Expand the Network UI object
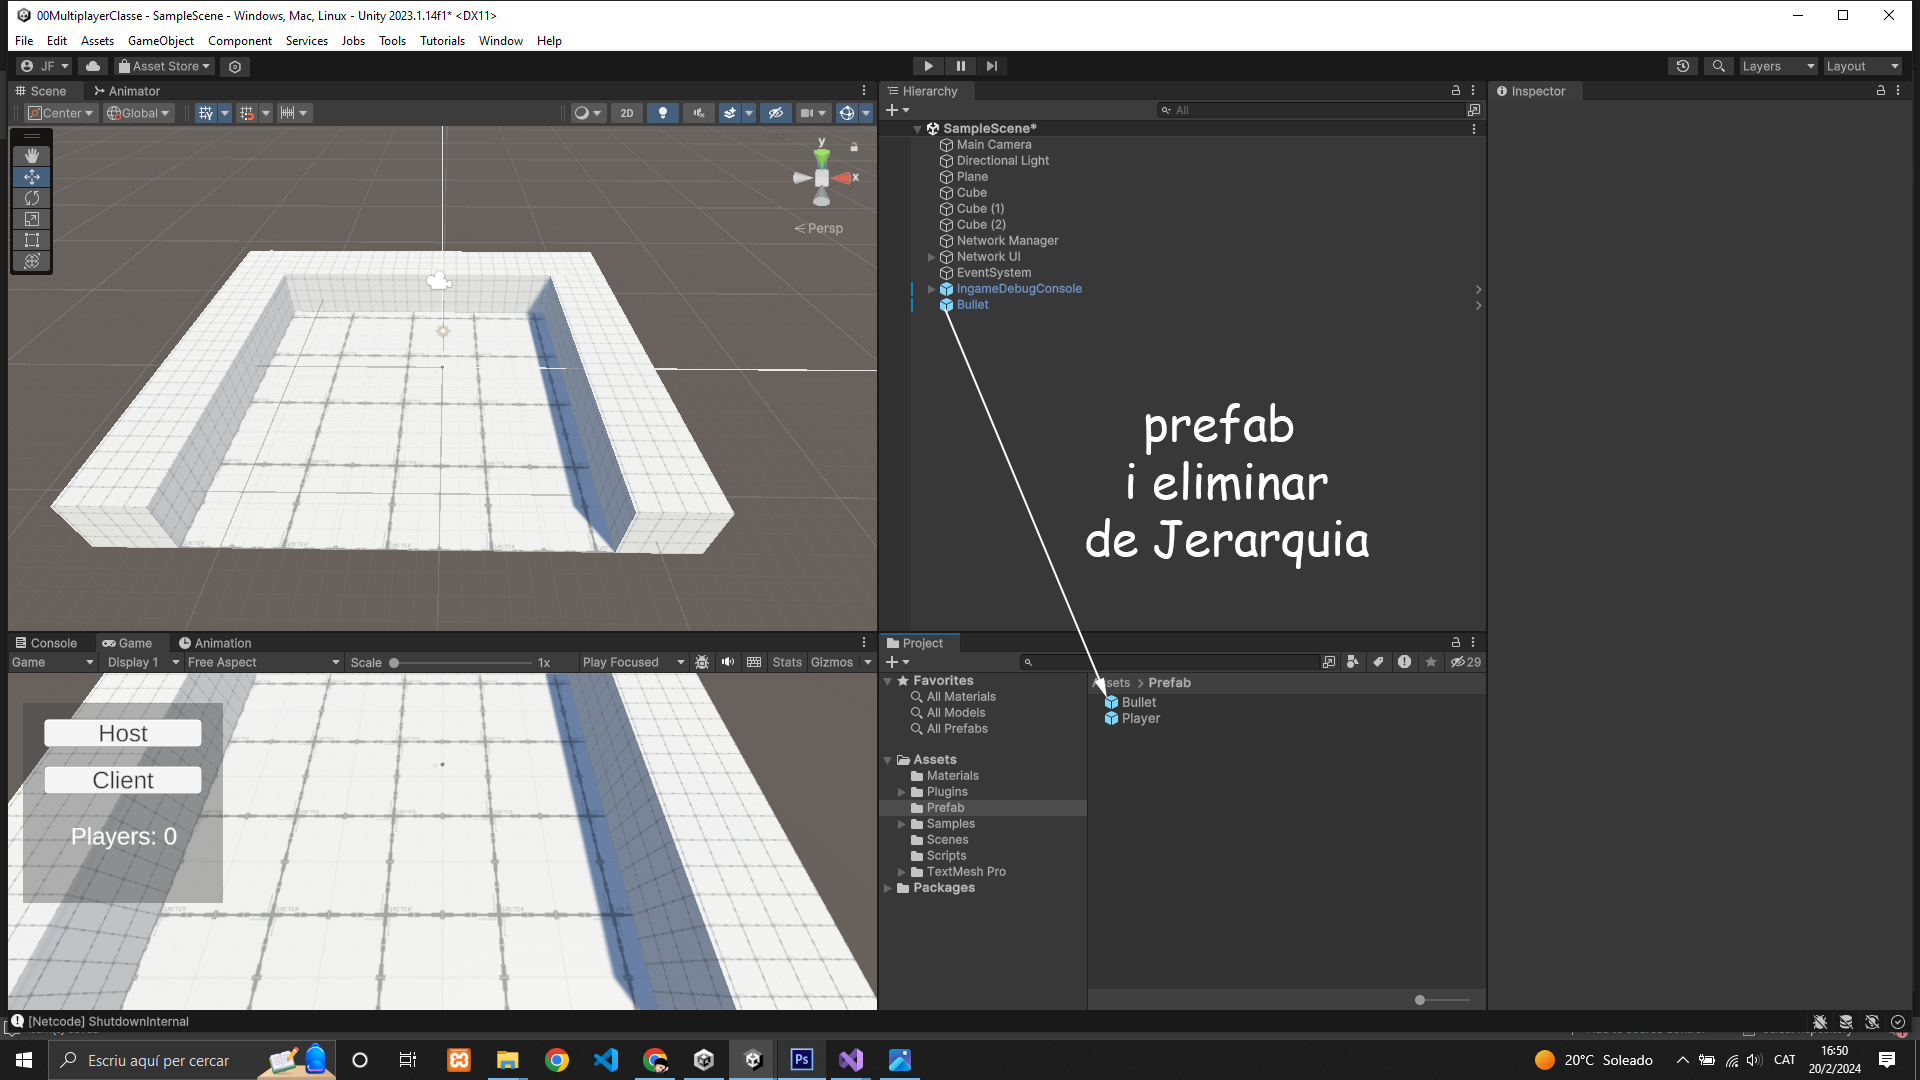 931,257
